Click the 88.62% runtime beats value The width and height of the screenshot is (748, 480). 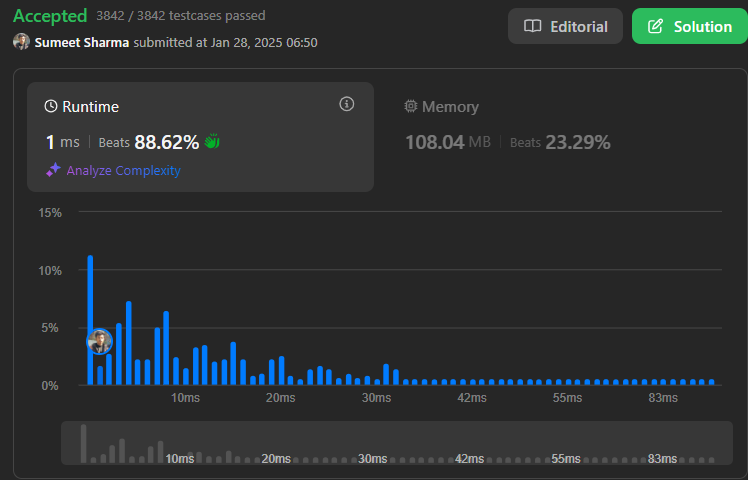click(167, 142)
